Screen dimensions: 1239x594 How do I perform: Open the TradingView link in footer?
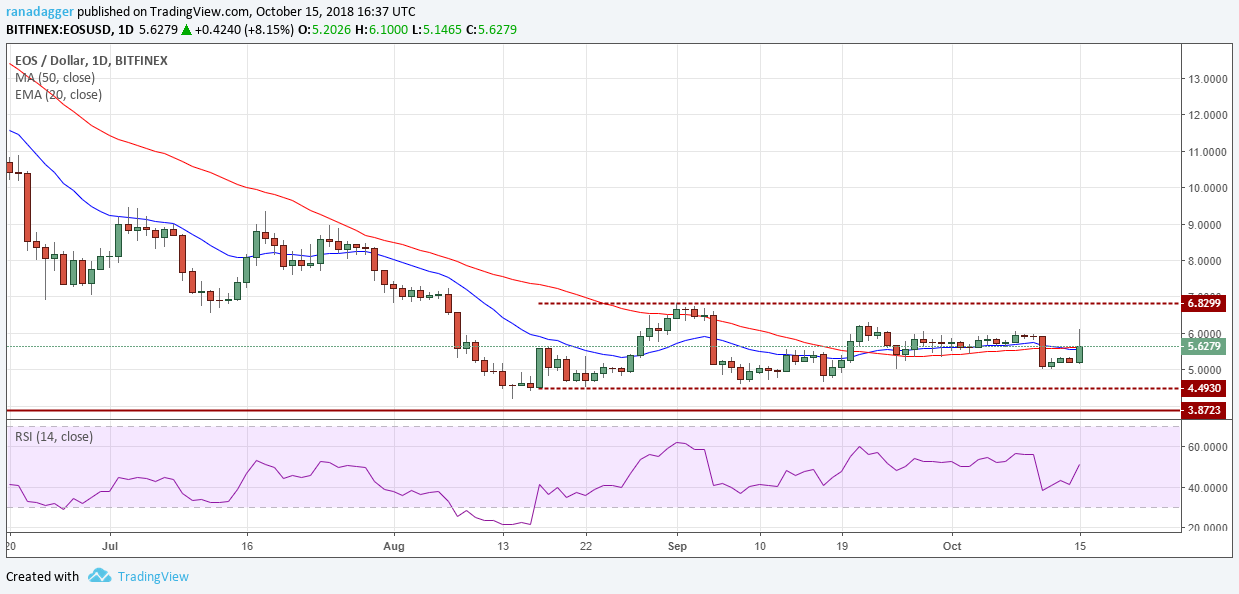(x=153, y=576)
